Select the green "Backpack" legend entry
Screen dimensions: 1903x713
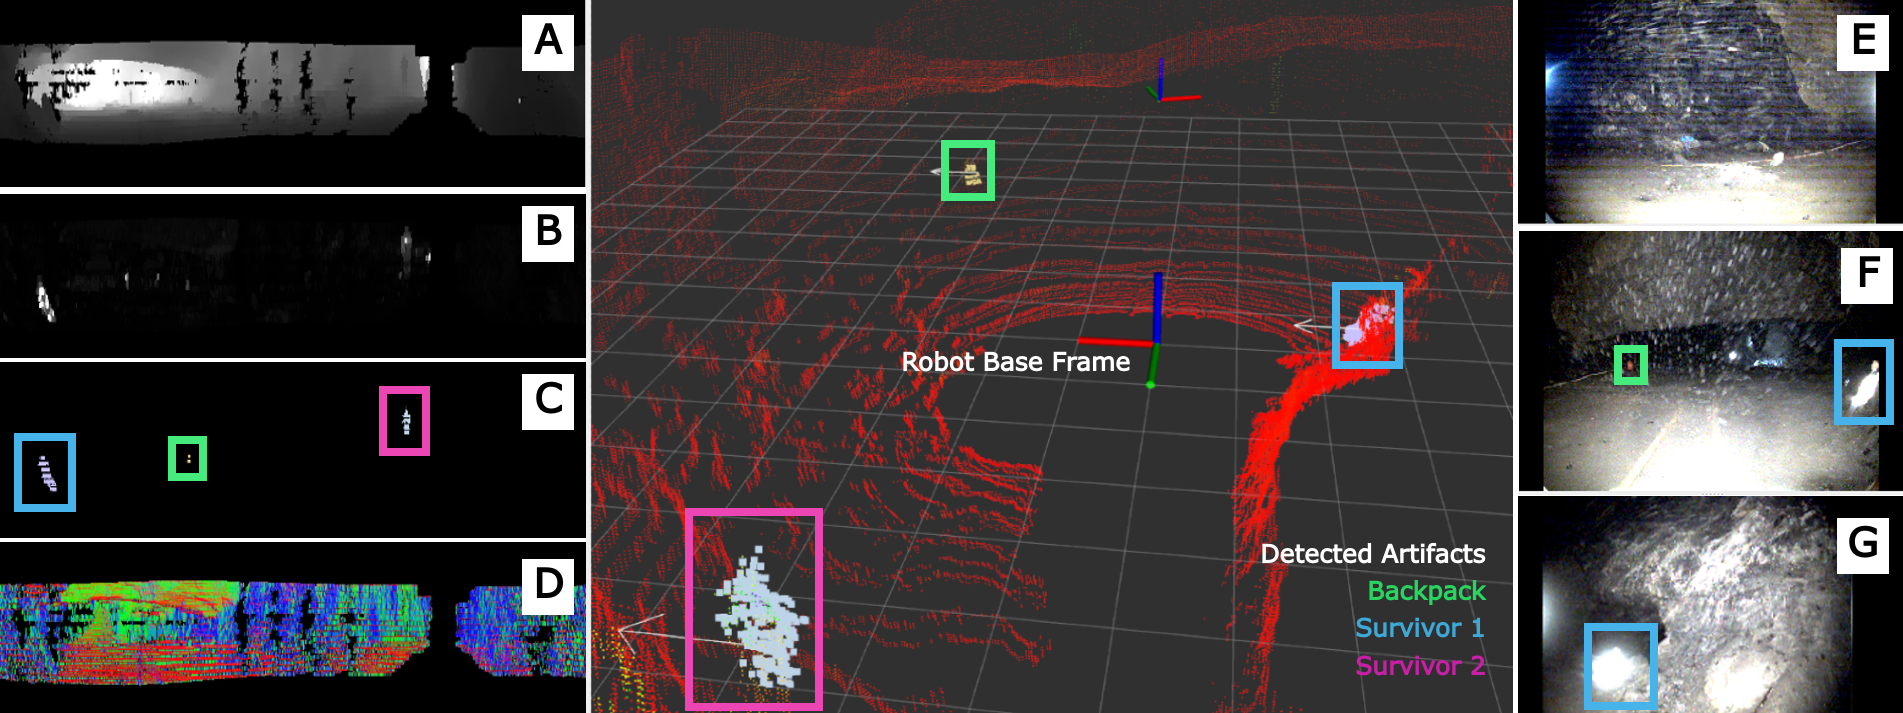click(1426, 591)
